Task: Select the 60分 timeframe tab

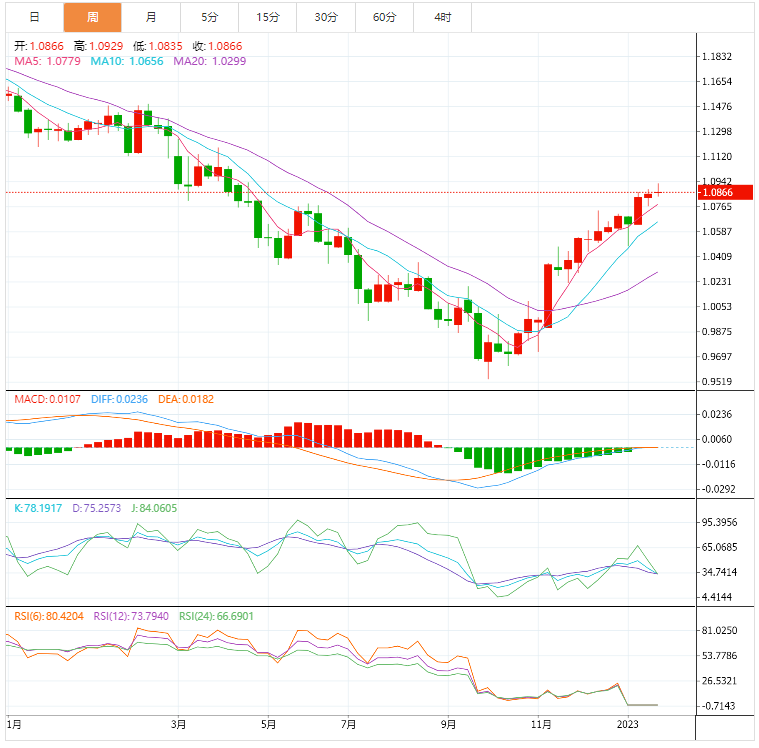Action: point(384,17)
